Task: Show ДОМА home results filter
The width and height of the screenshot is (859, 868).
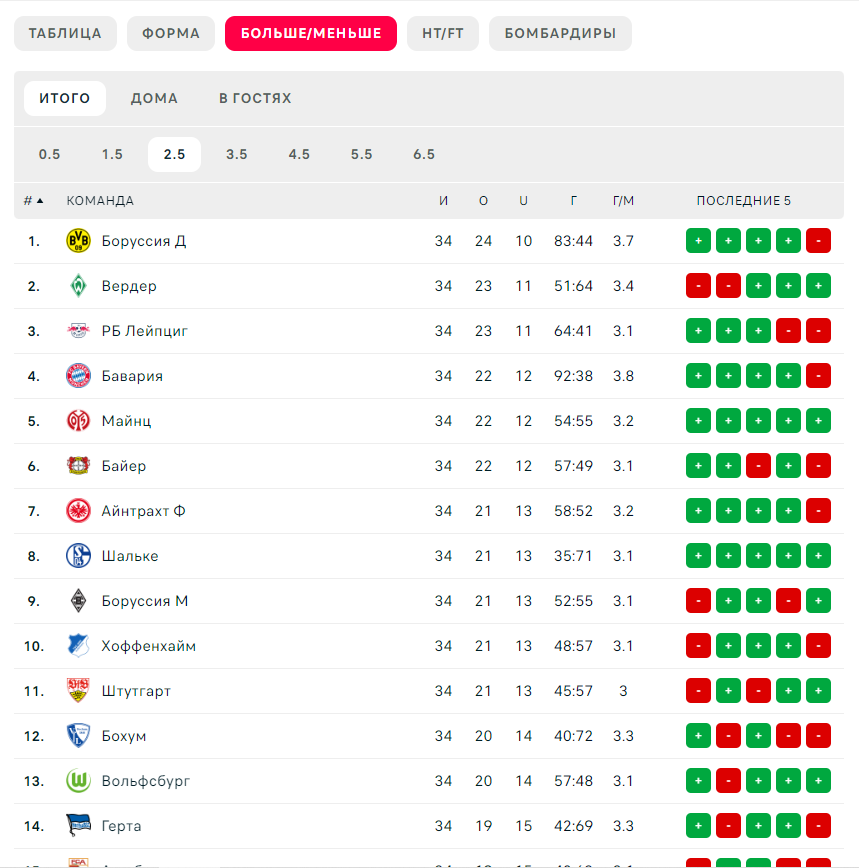Action: pyautogui.click(x=154, y=98)
